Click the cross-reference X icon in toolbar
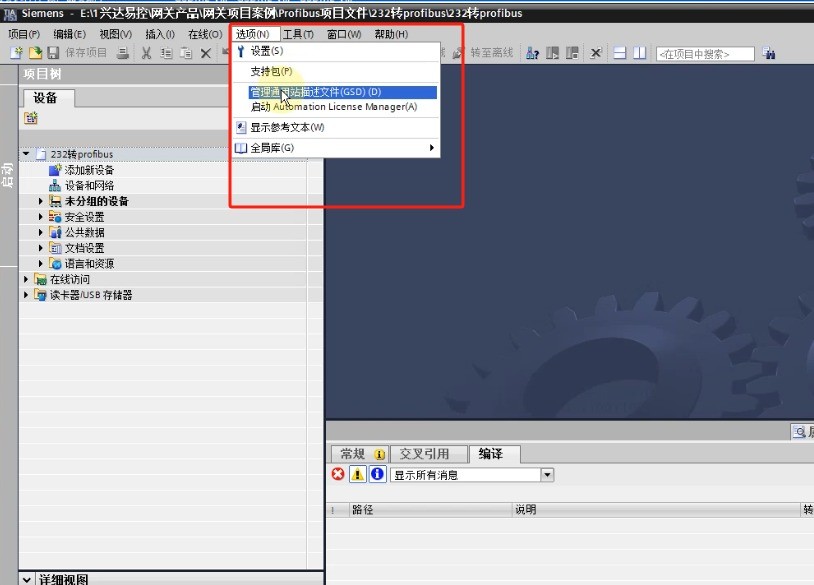Screen dimensions: 814x585 (596, 52)
